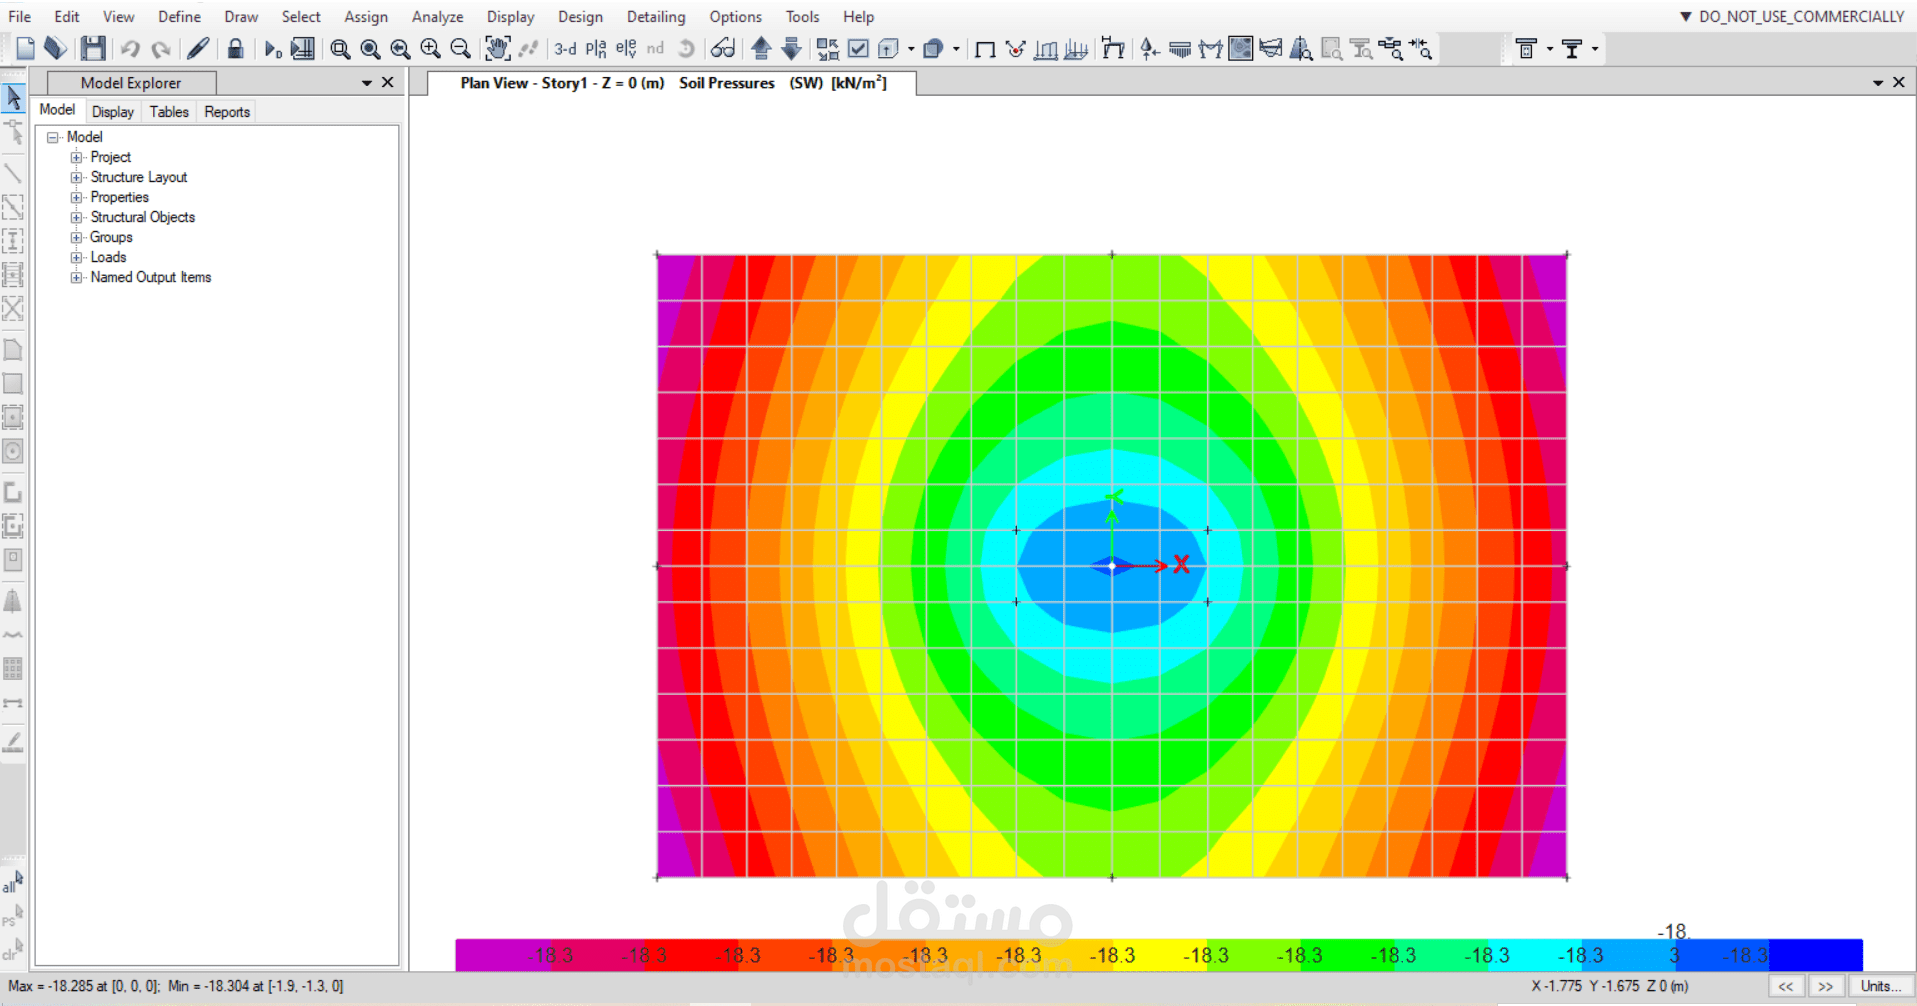This screenshot has height=1006, width=1917.
Task: Switch to Elevation view button
Action: pos(626,48)
